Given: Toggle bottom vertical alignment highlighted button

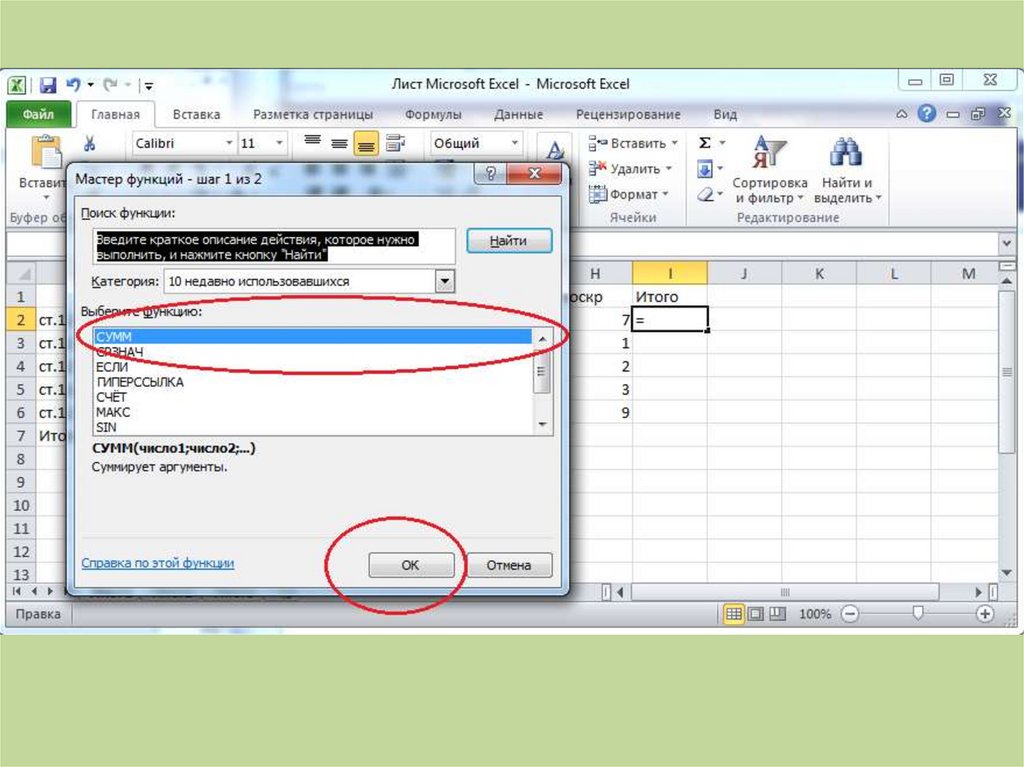Looking at the screenshot, I should point(366,143).
